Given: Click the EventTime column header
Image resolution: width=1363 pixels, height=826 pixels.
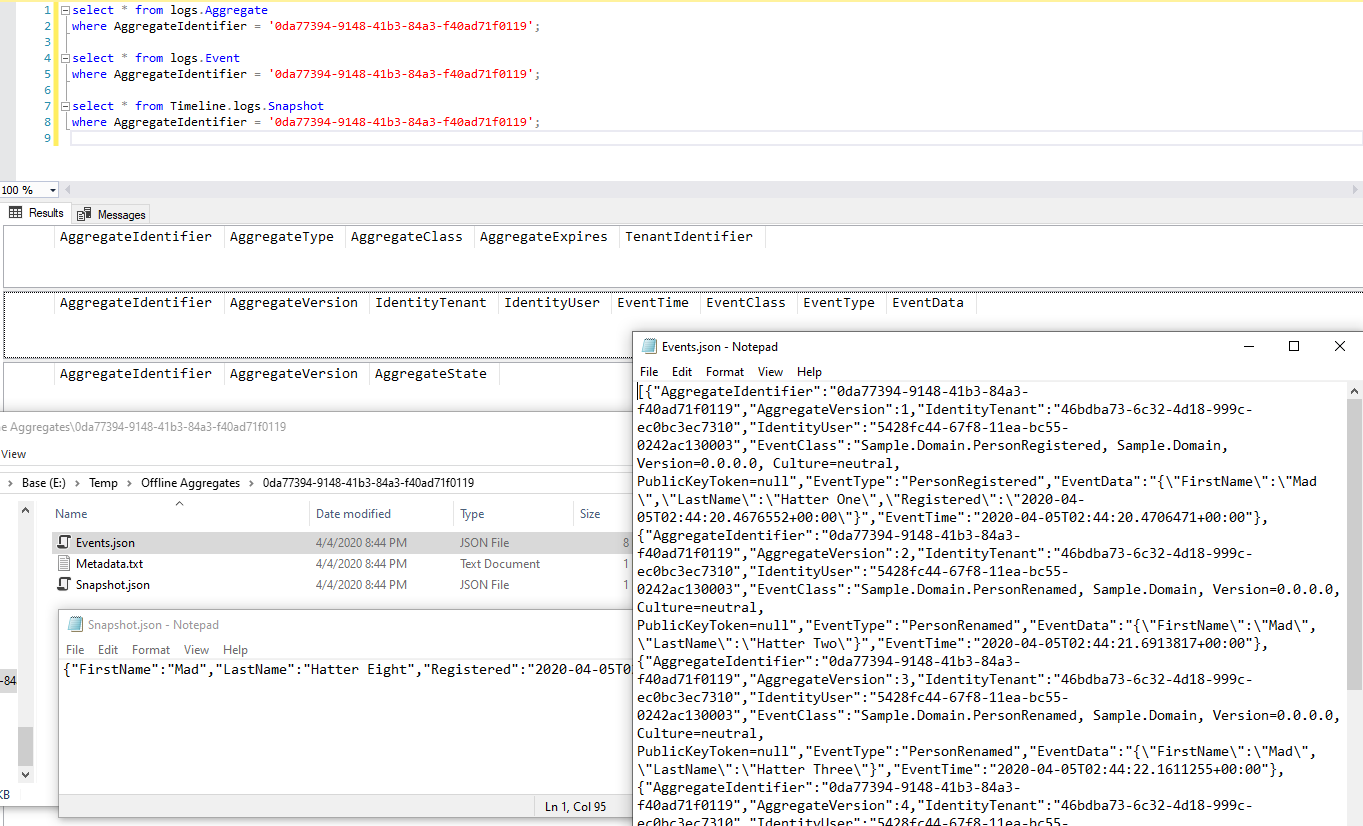Looking at the screenshot, I should 653,303.
